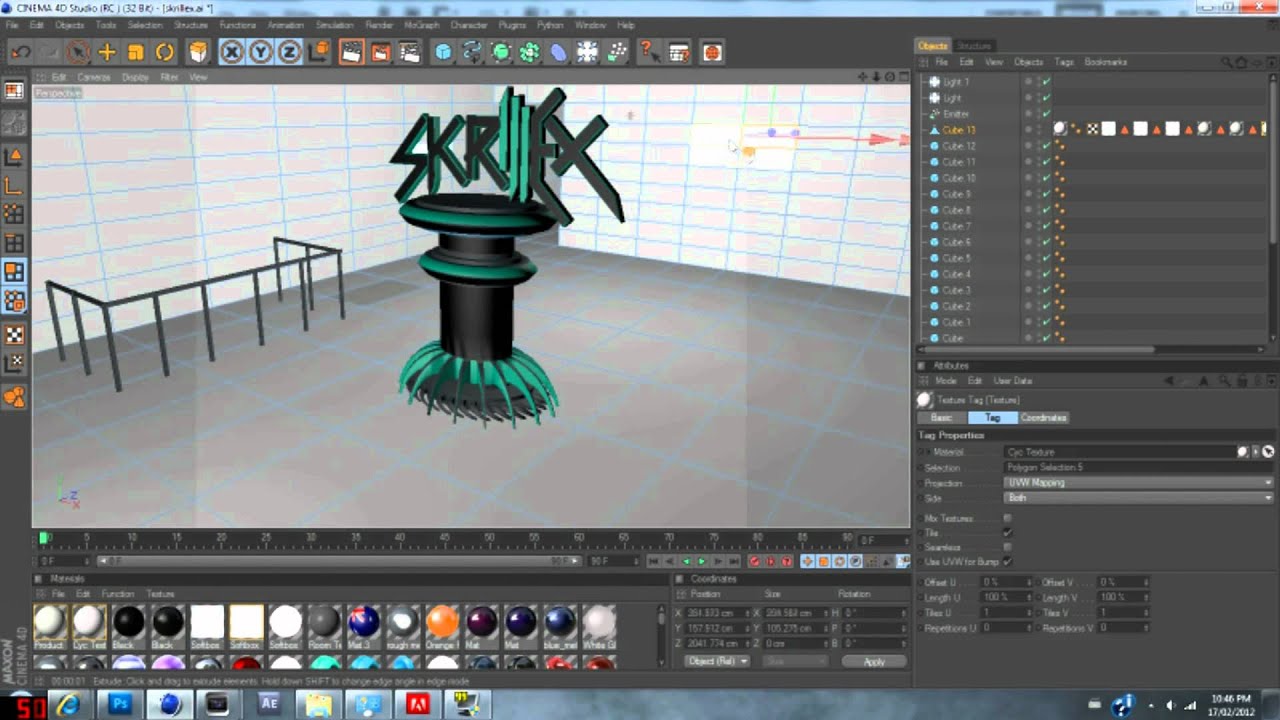This screenshot has width=1280, height=720.
Task: Render the active view clapperboard icon
Action: click(351, 52)
